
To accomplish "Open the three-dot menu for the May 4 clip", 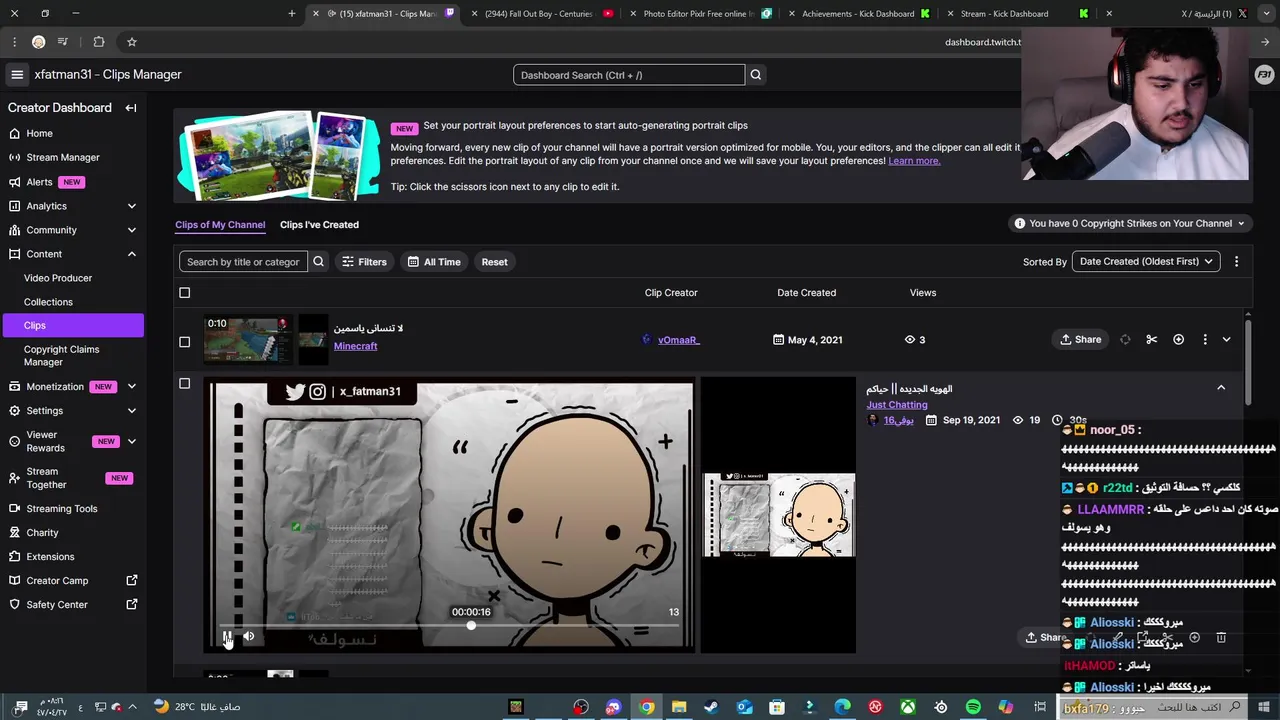I will (1205, 340).
